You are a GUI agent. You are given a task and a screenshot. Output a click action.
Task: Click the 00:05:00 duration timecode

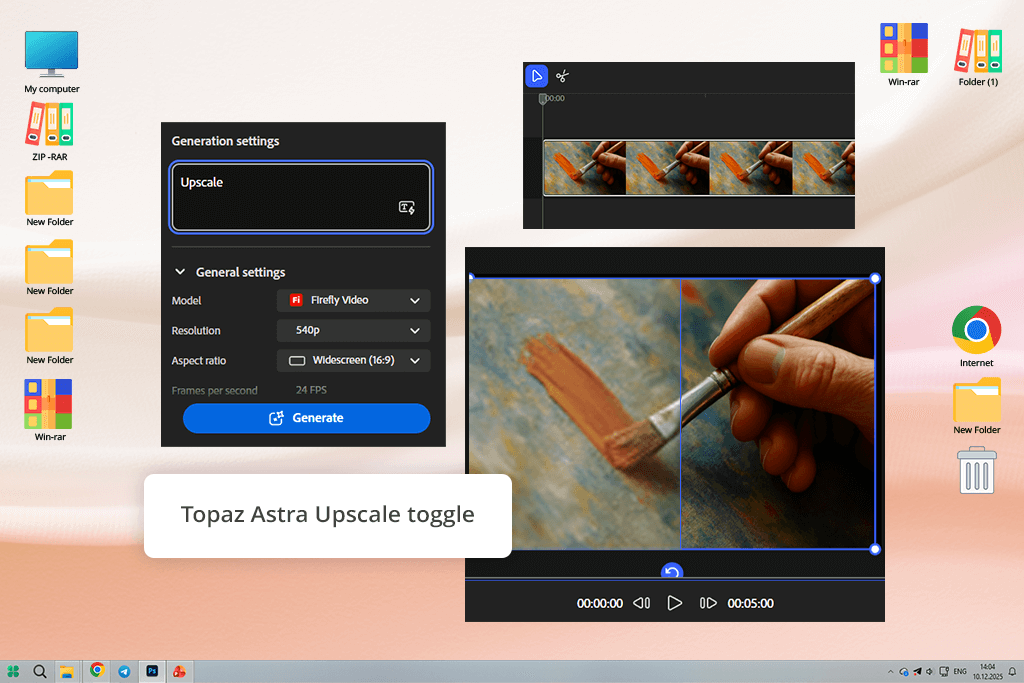click(750, 603)
